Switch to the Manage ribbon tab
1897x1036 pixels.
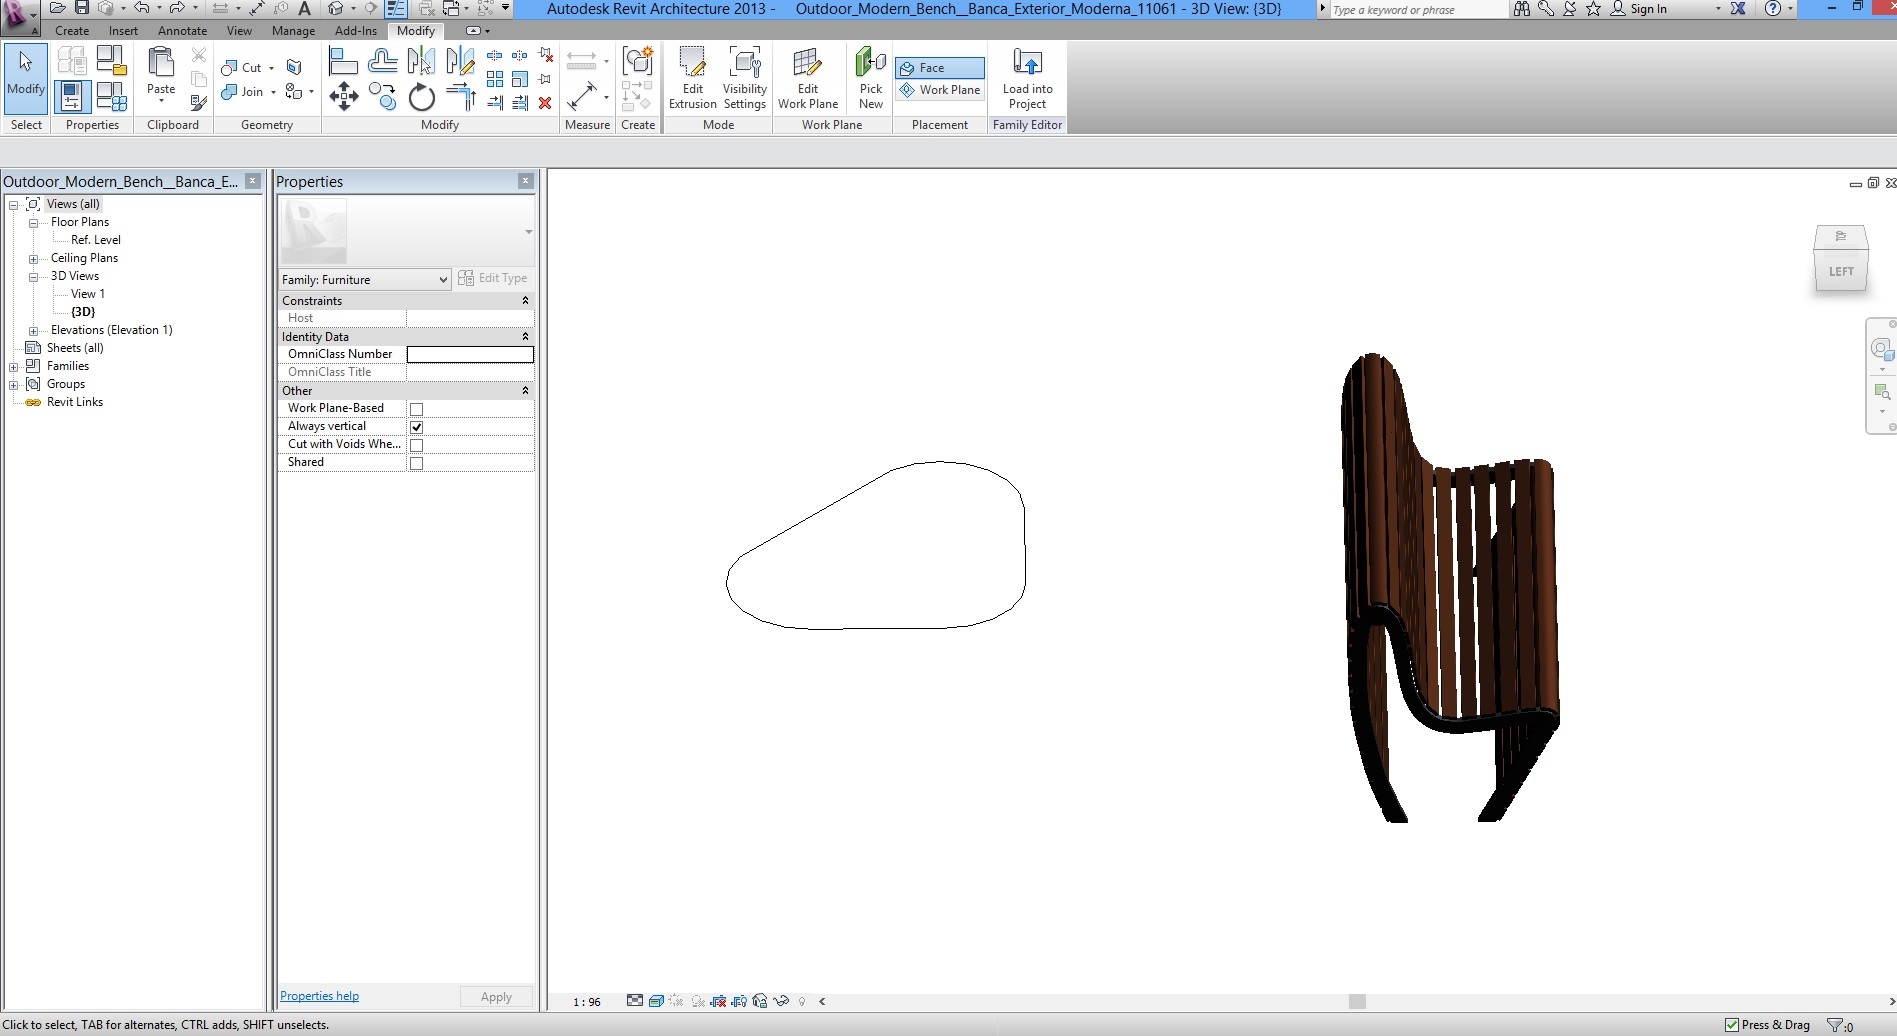click(293, 31)
